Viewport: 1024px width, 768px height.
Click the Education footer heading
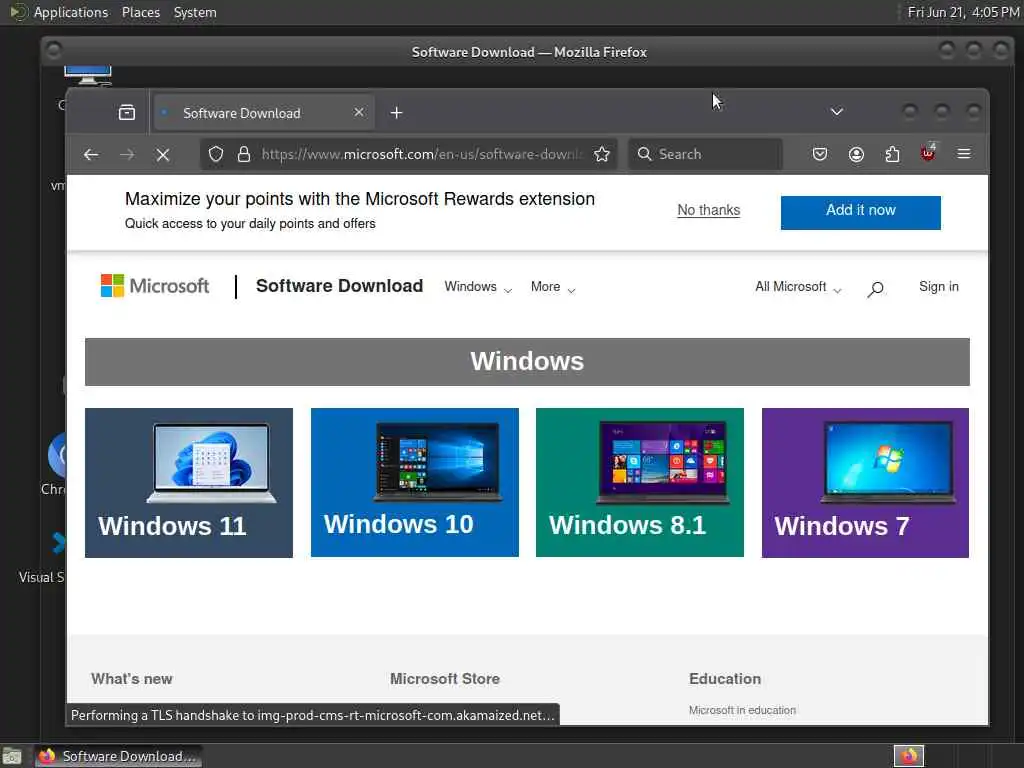(x=725, y=679)
